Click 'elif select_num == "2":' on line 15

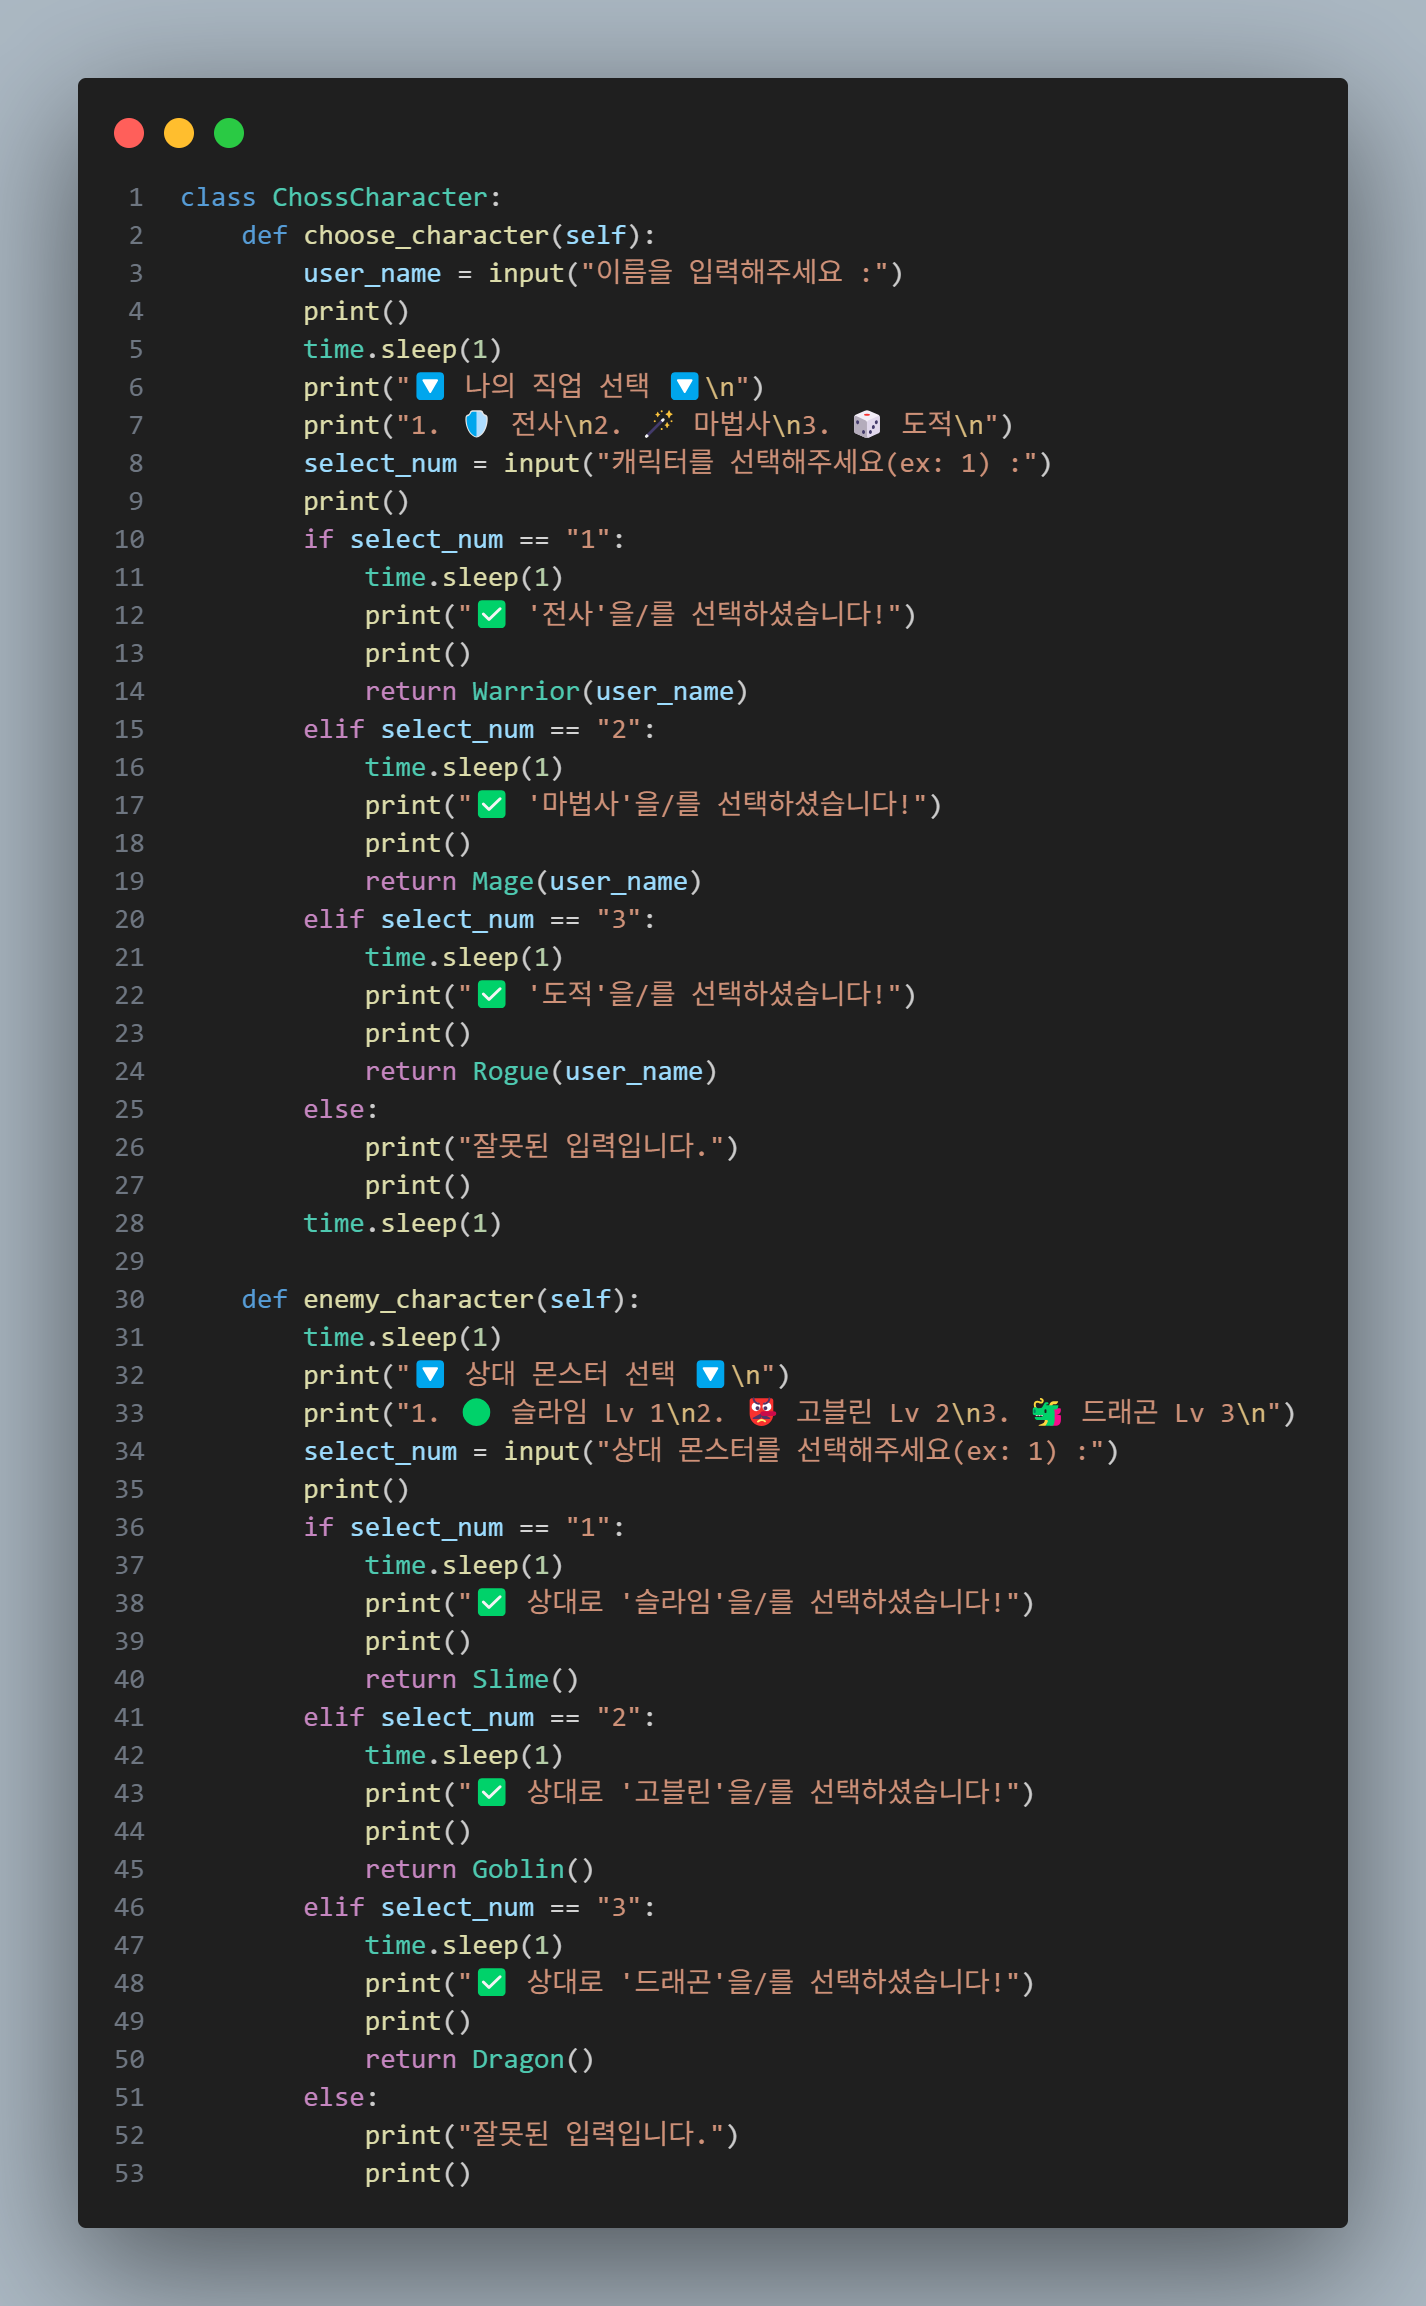coord(480,729)
